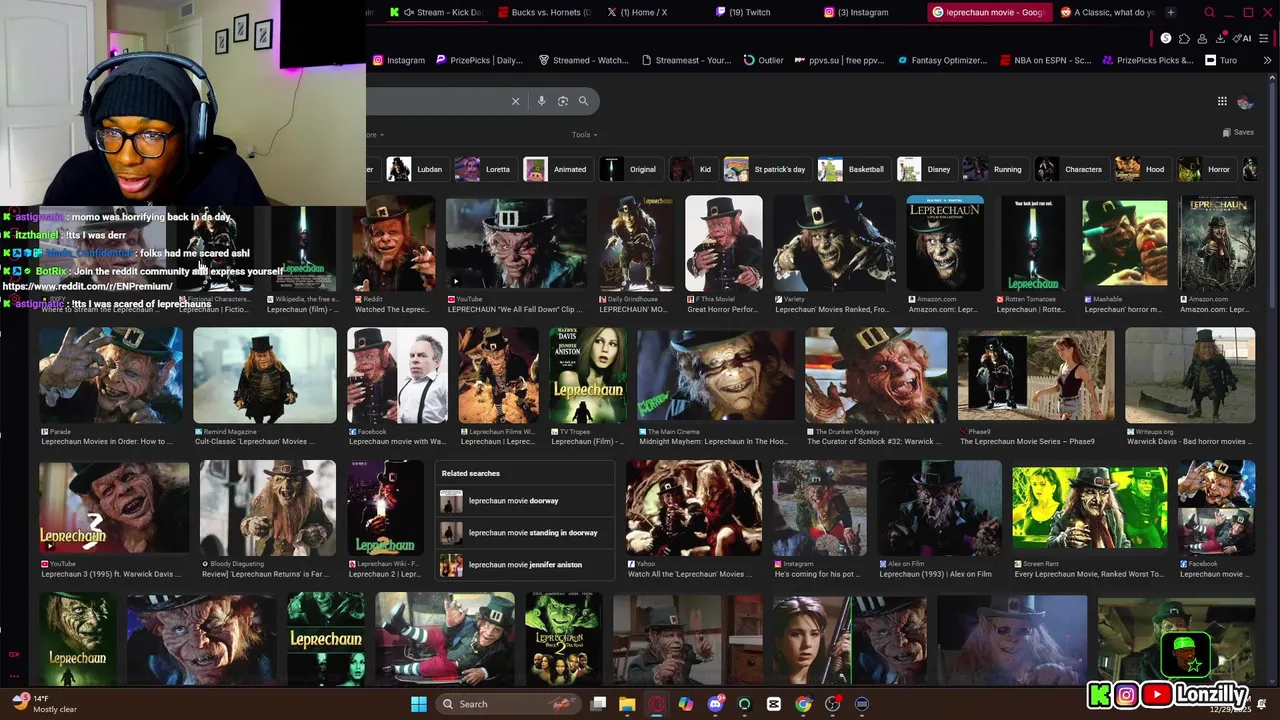This screenshot has height=720, width=1280.
Task: Open related search 'leprechaun movie jennifer aniston'
Action: coord(525,565)
